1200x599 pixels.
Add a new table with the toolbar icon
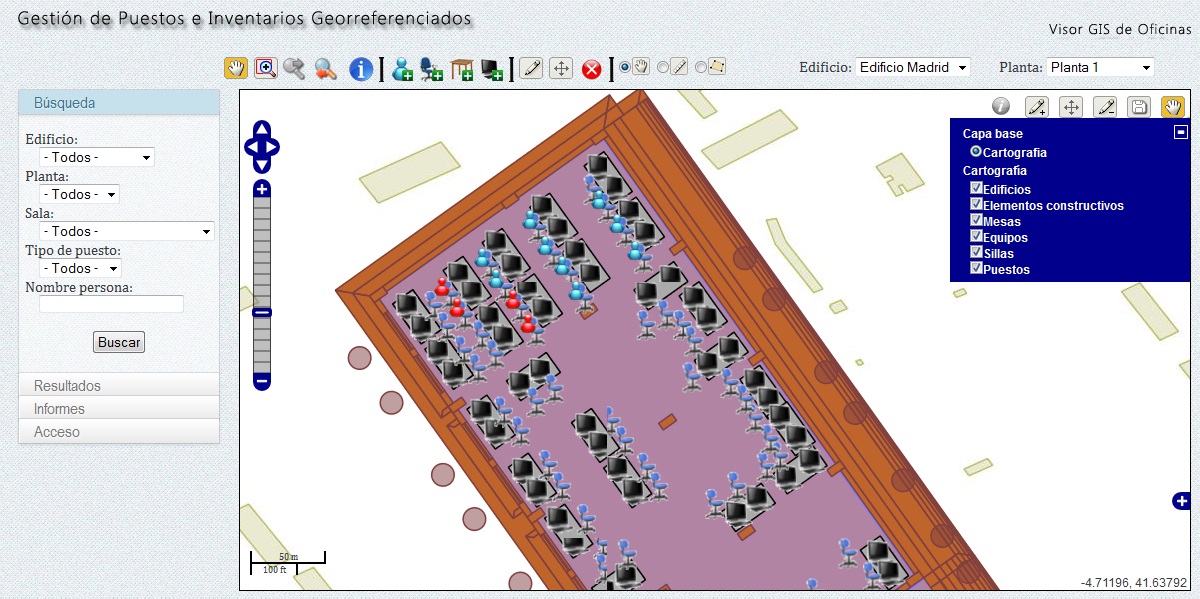(462, 69)
